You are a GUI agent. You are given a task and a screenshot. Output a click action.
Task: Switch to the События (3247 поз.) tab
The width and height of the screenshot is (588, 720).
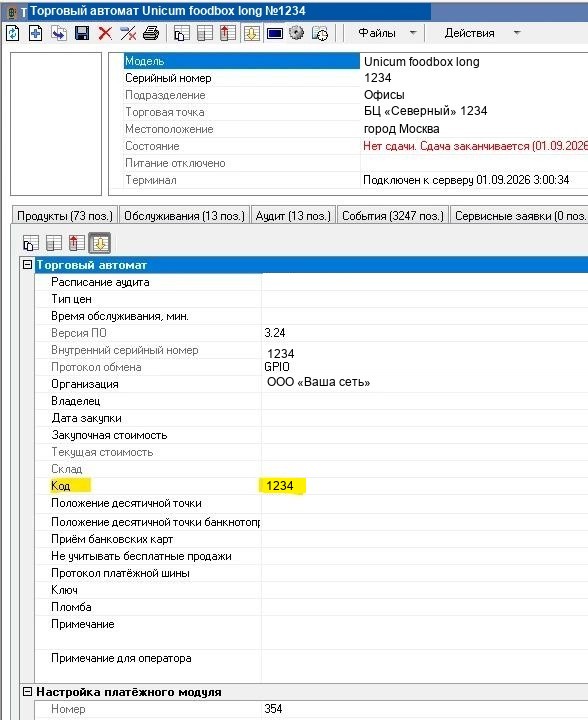[x=393, y=215]
